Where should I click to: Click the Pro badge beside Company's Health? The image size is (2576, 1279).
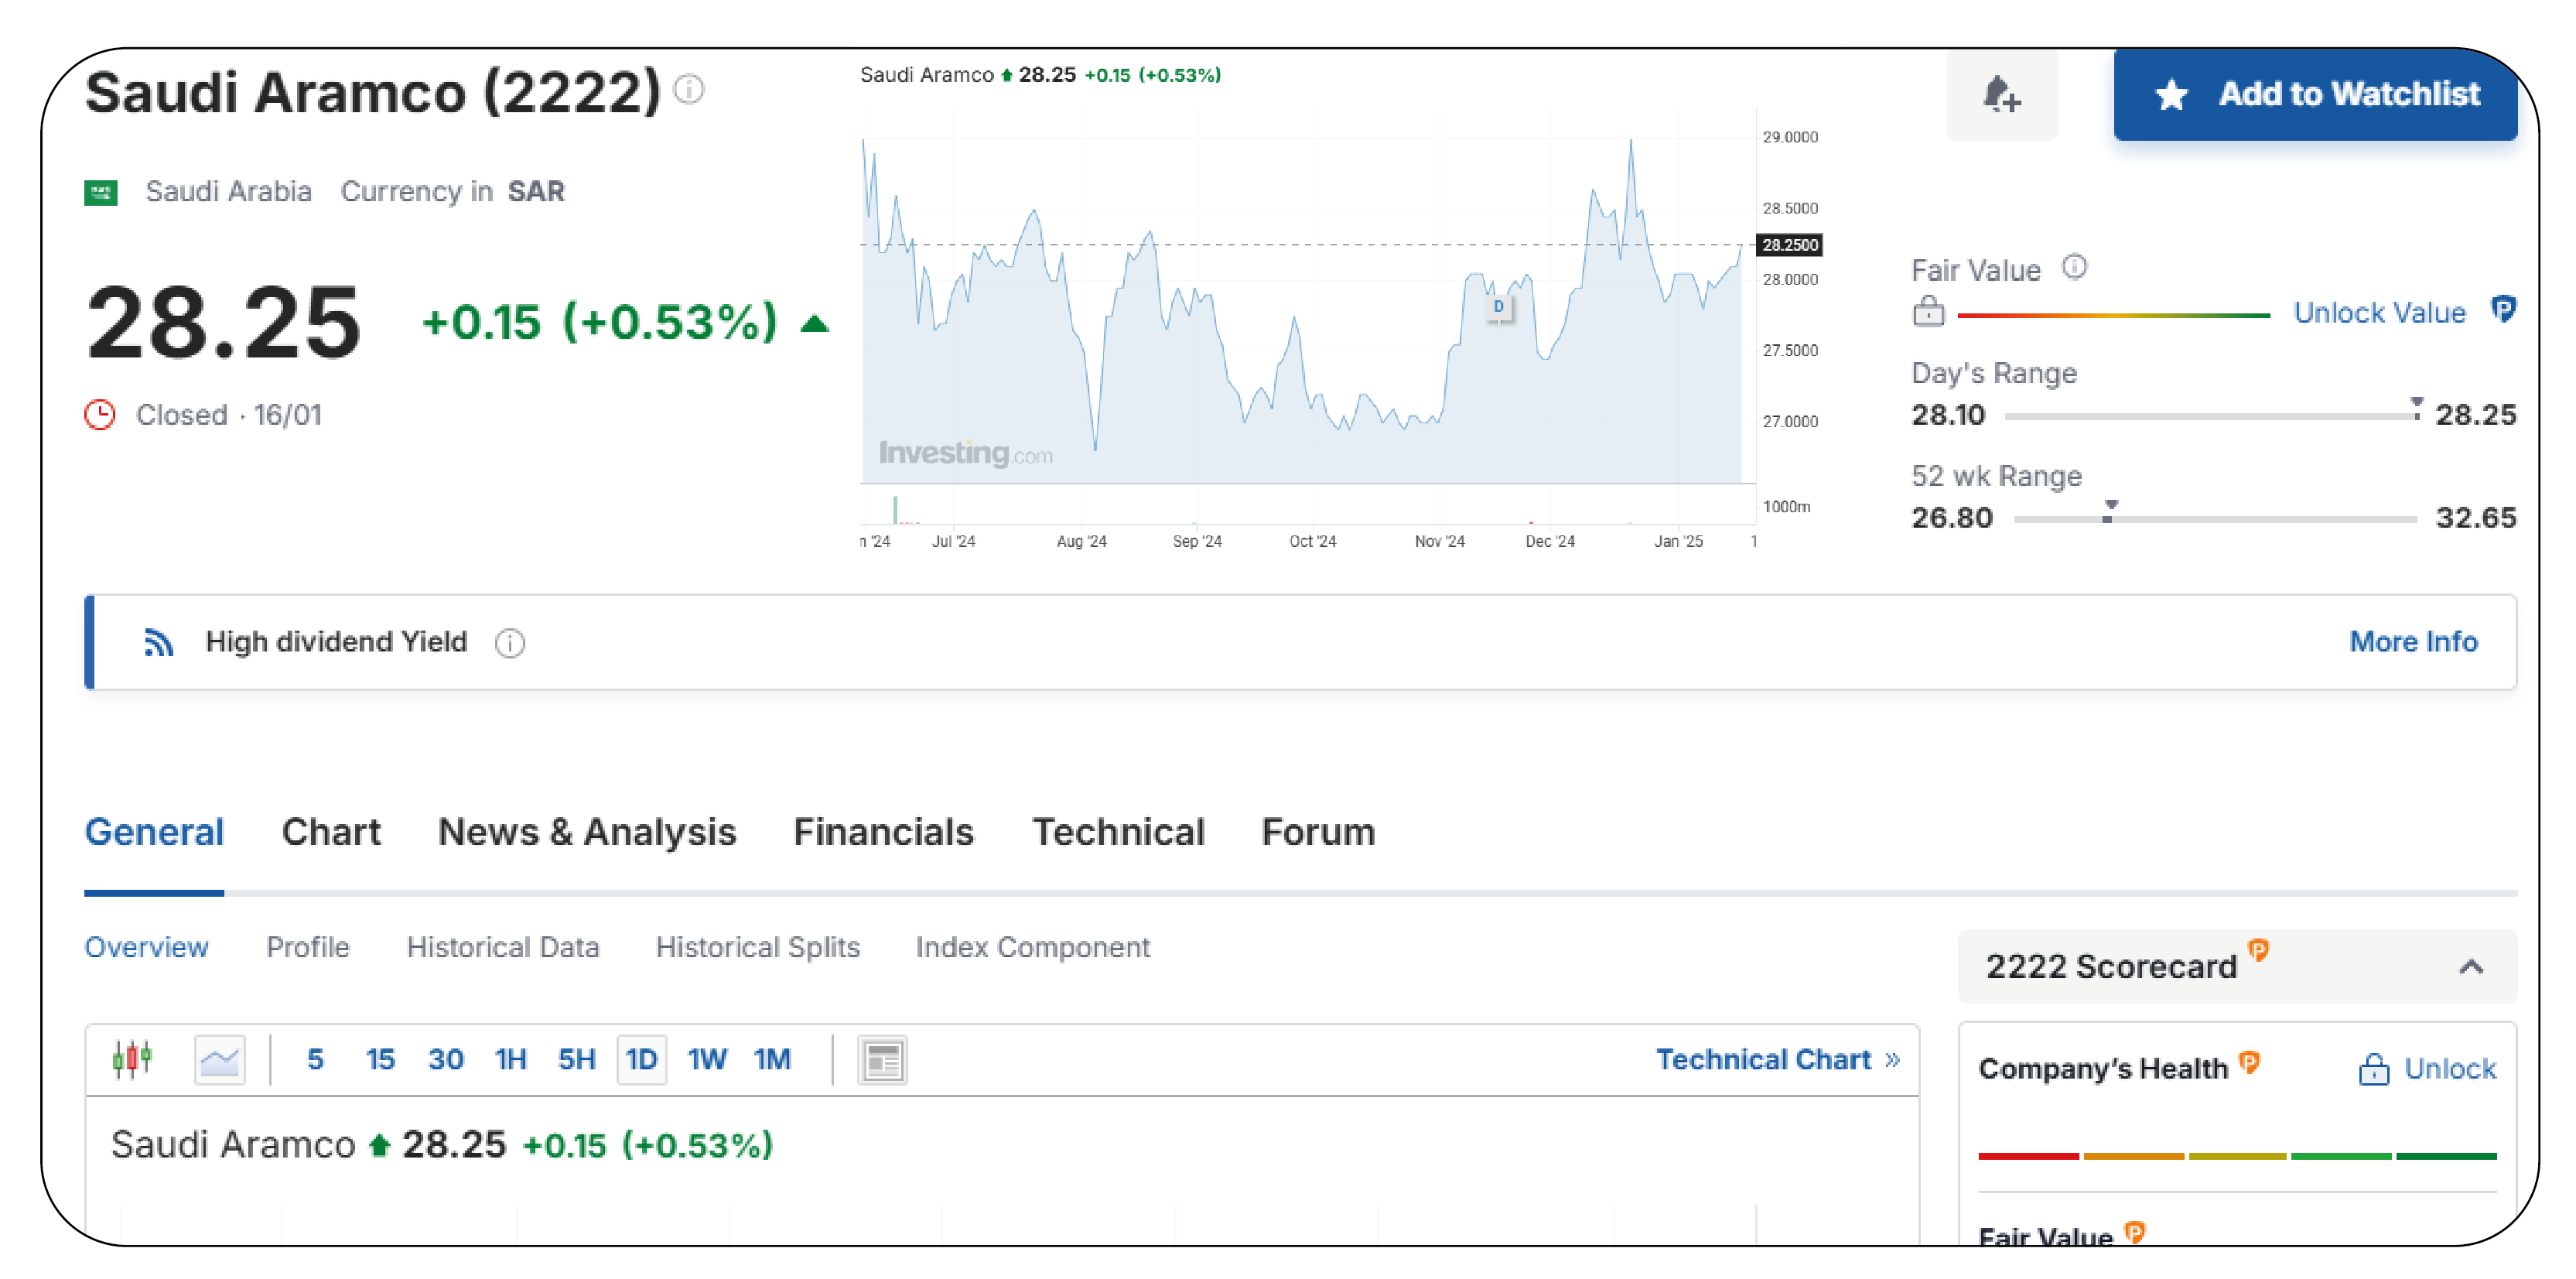(2250, 1062)
